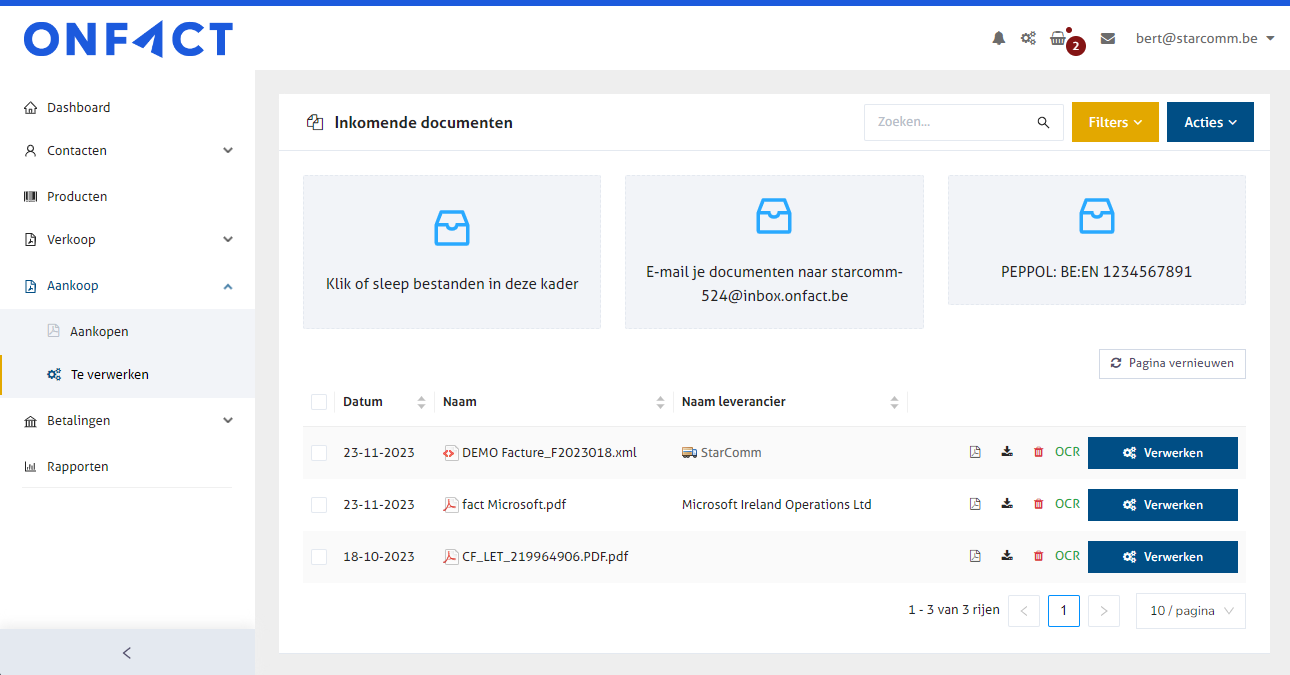Open the 10 / pagina page size selector
Screen dimensions: 1290x675
pyautogui.click(x=1190, y=611)
